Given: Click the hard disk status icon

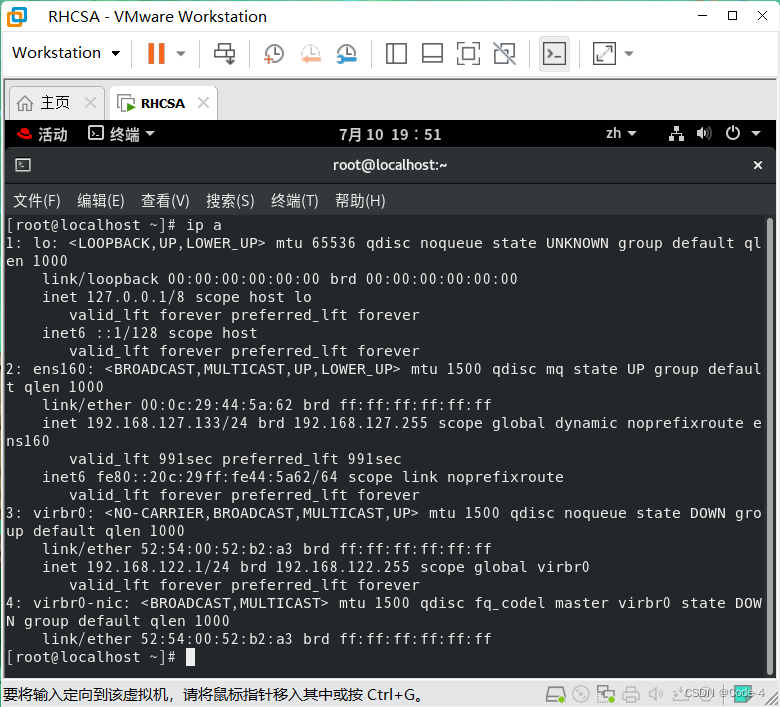Looking at the screenshot, I should 556,694.
